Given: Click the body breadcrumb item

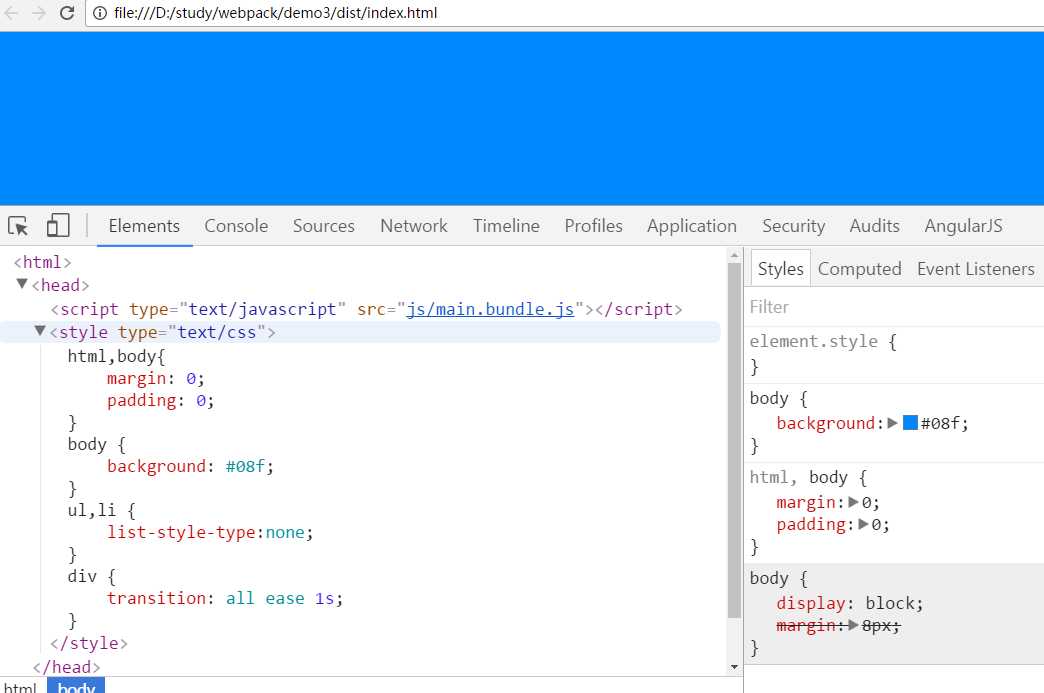Looking at the screenshot, I should tap(76, 686).
